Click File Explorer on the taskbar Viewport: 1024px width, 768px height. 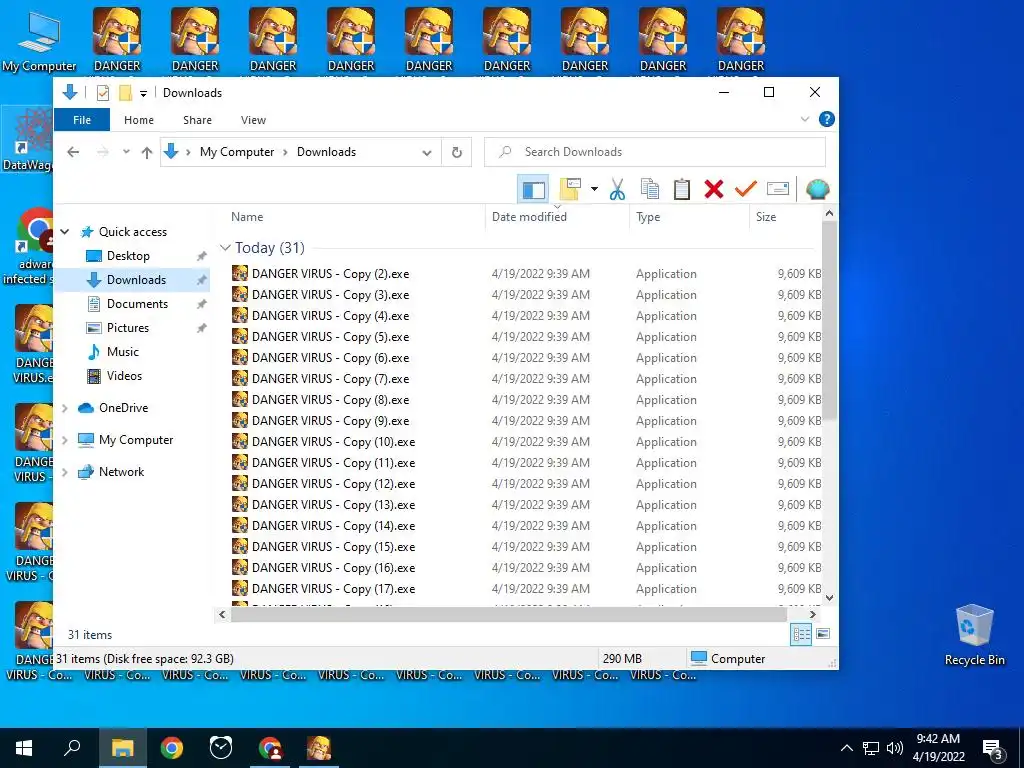[122, 748]
